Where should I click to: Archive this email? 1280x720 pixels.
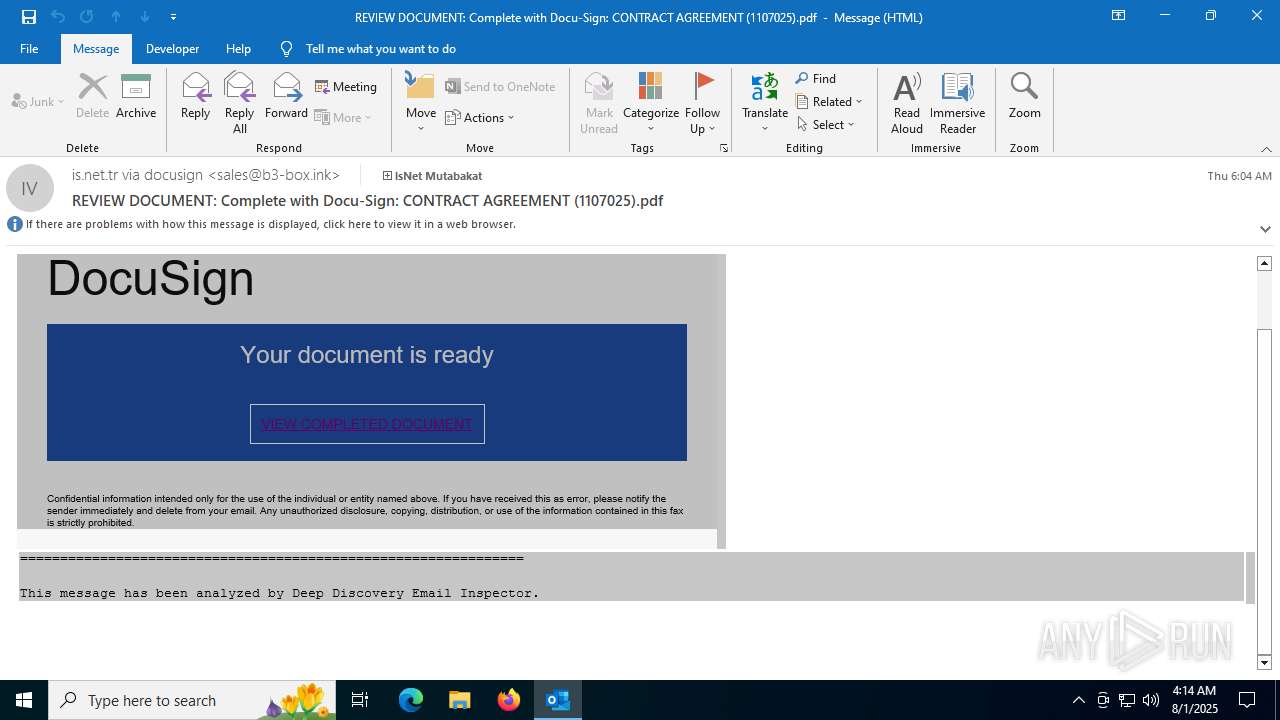tap(136, 96)
